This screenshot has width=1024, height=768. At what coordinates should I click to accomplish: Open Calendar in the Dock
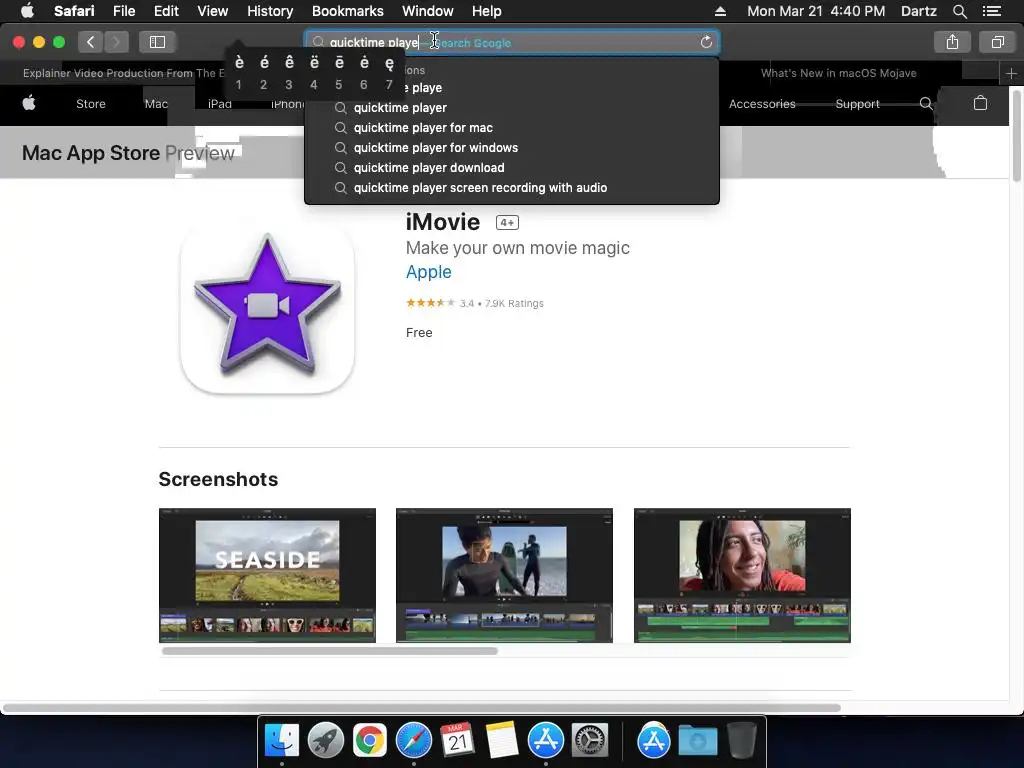click(x=457, y=741)
